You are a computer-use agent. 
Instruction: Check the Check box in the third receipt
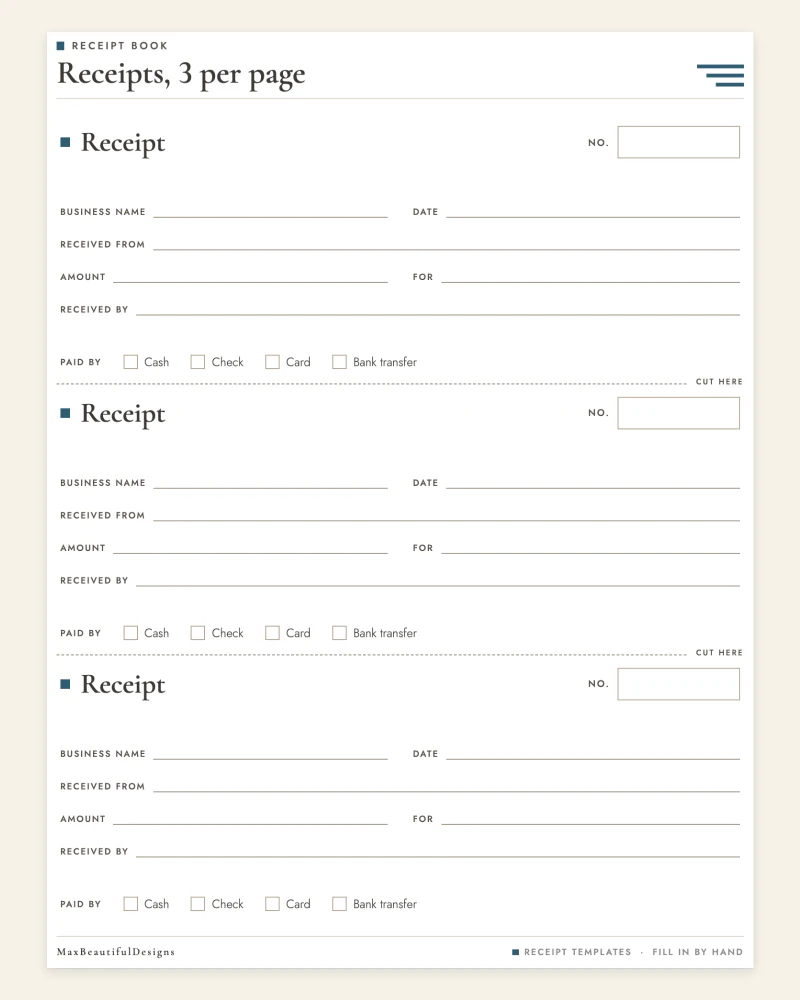[198, 904]
